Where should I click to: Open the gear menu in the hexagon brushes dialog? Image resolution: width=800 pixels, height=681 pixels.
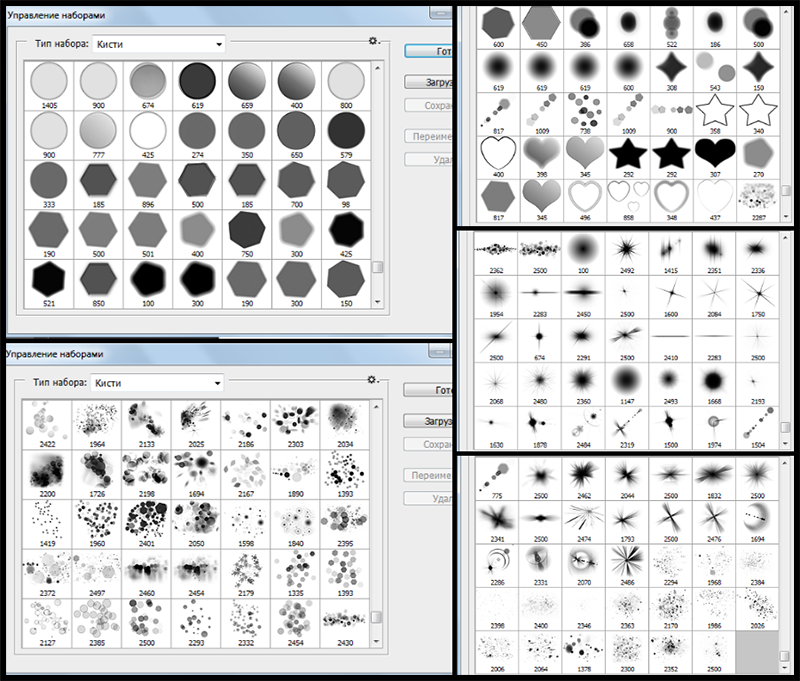click(373, 41)
